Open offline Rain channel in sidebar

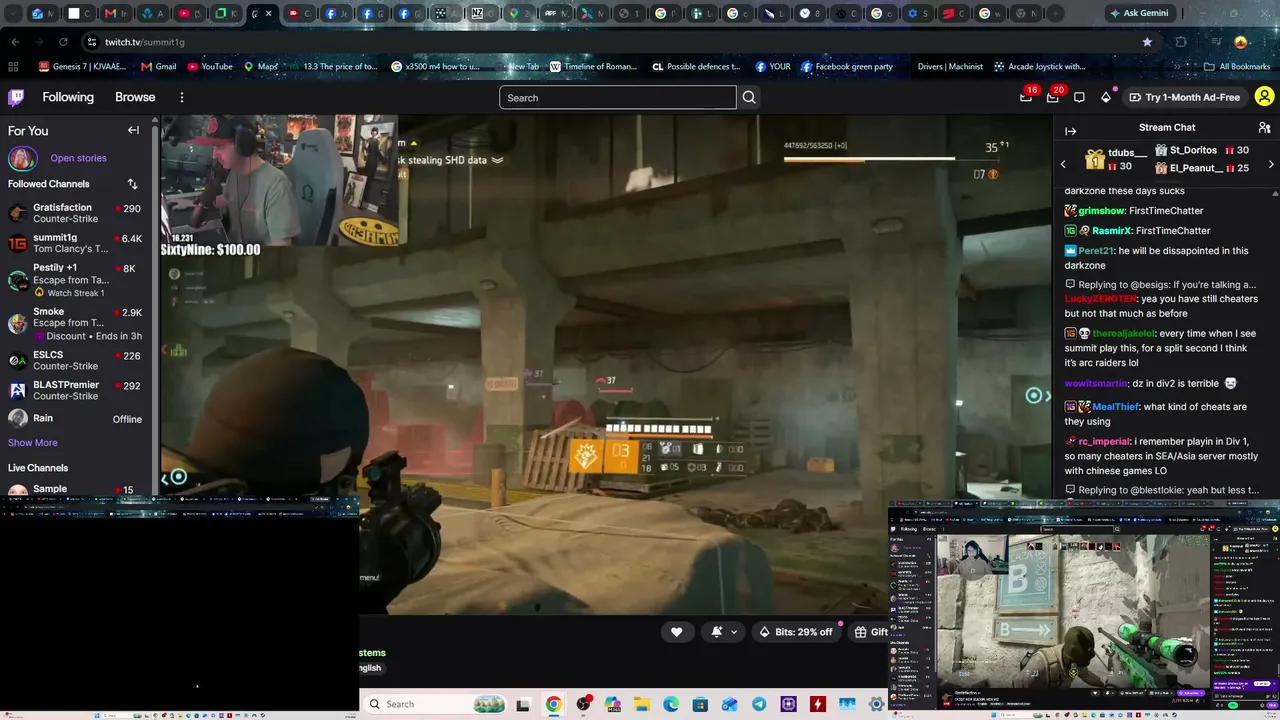coord(75,419)
